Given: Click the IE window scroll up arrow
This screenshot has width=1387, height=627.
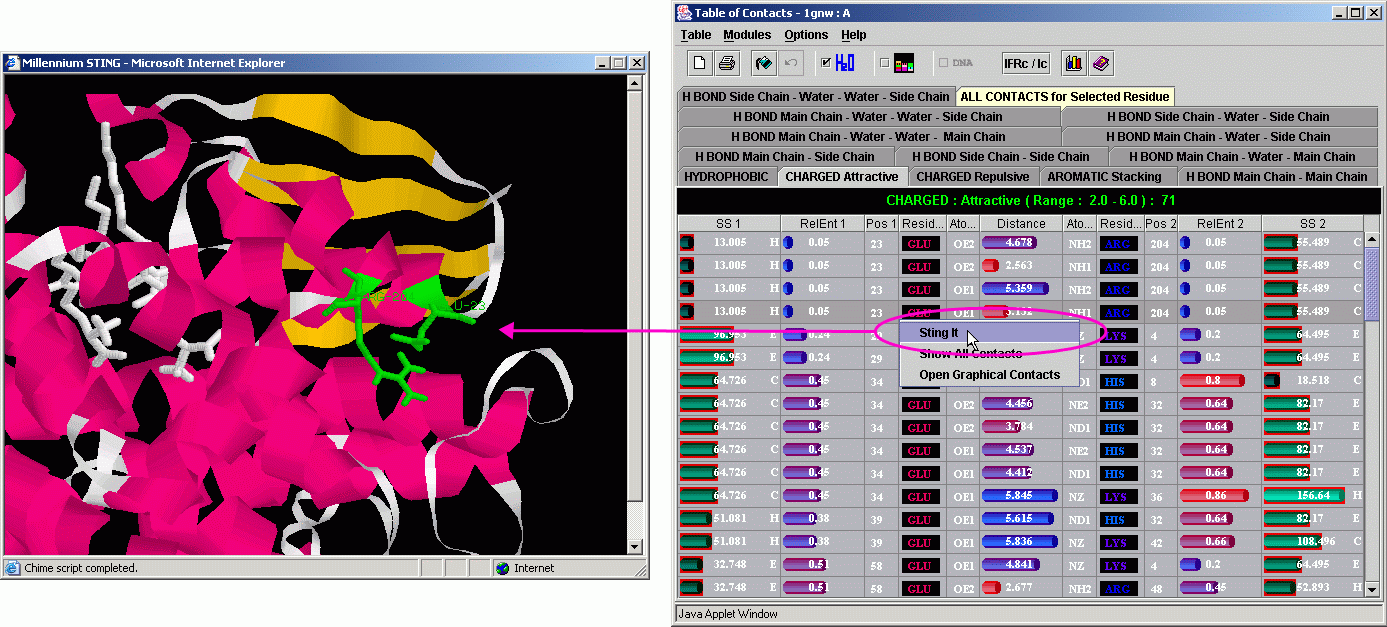Looking at the screenshot, I should point(634,84).
